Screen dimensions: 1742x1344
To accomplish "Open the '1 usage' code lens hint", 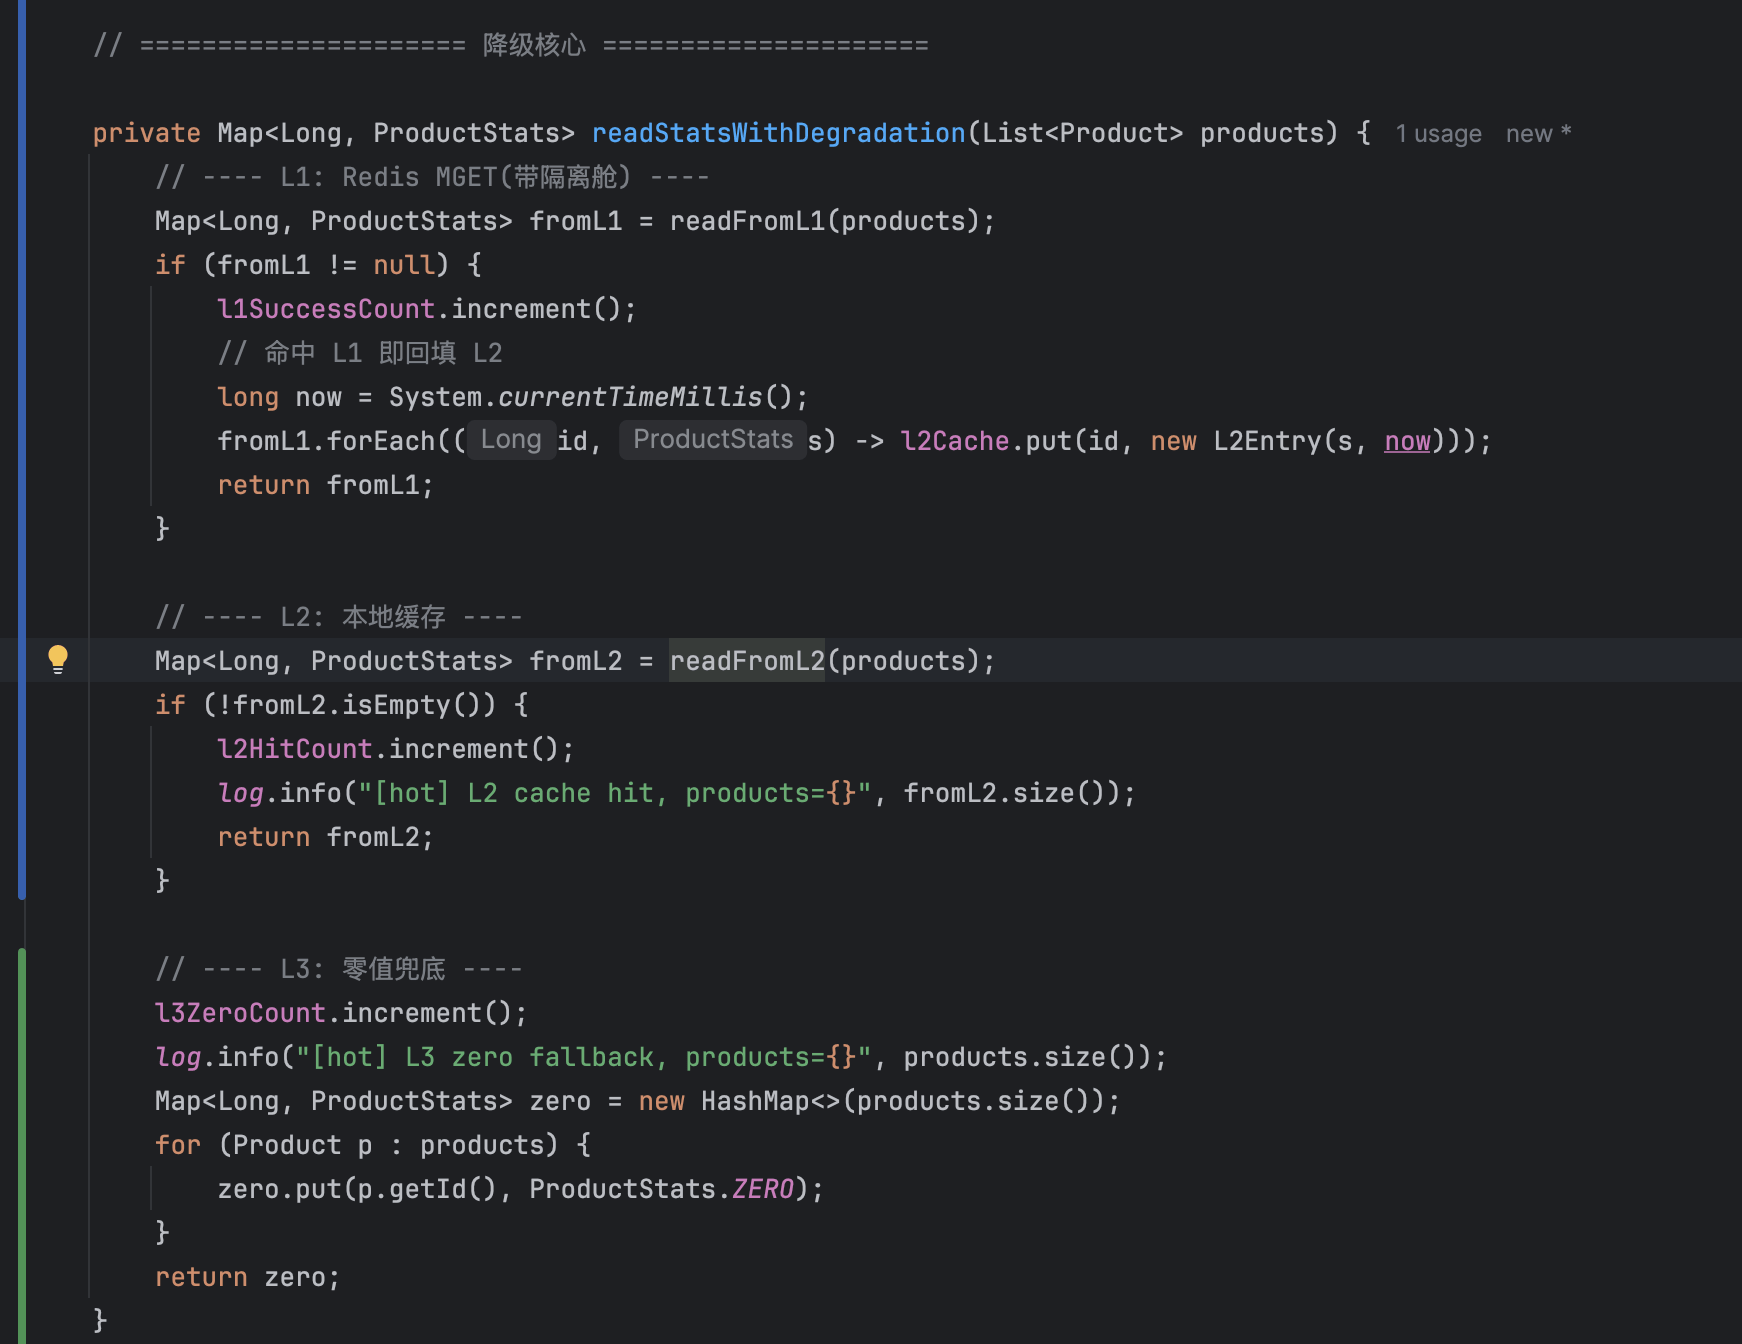I will point(1438,134).
